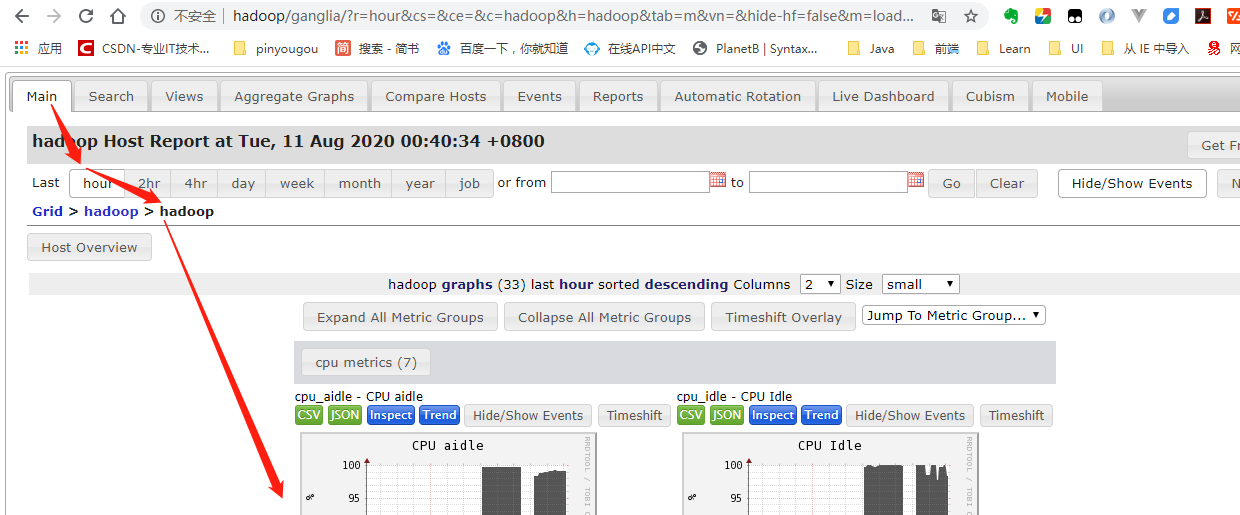Open the Aggregate Graphs tab

[x=294, y=96]
